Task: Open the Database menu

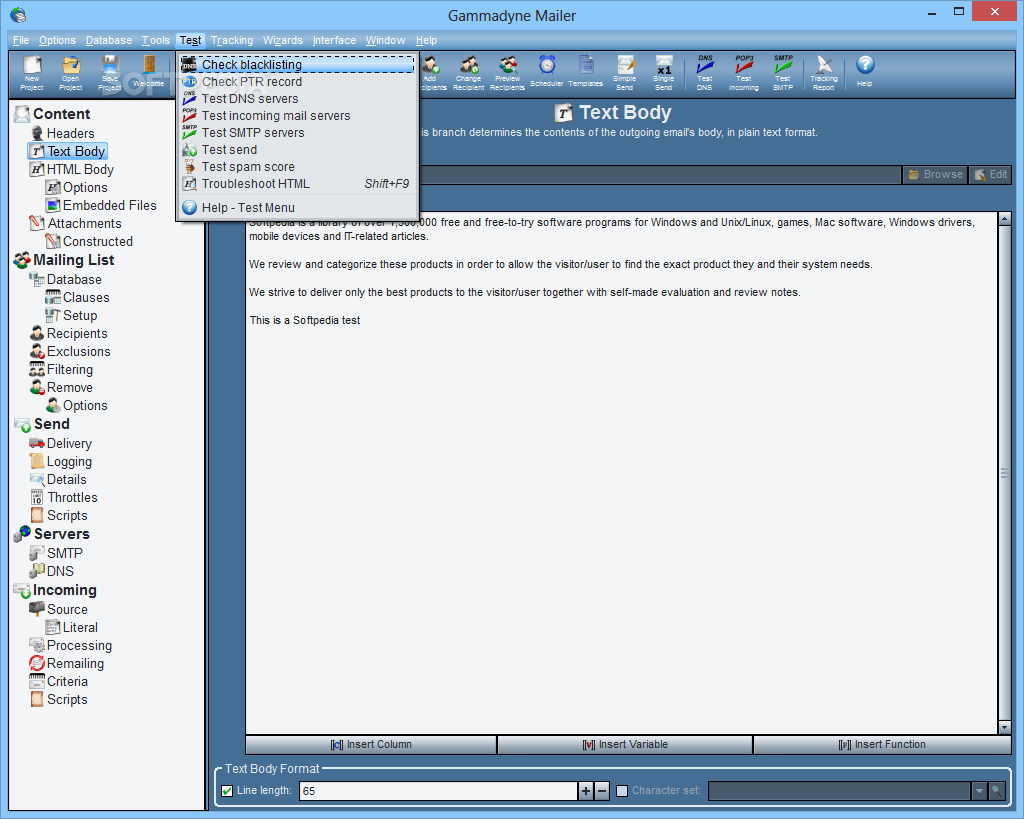Action: tap(108, 40)
